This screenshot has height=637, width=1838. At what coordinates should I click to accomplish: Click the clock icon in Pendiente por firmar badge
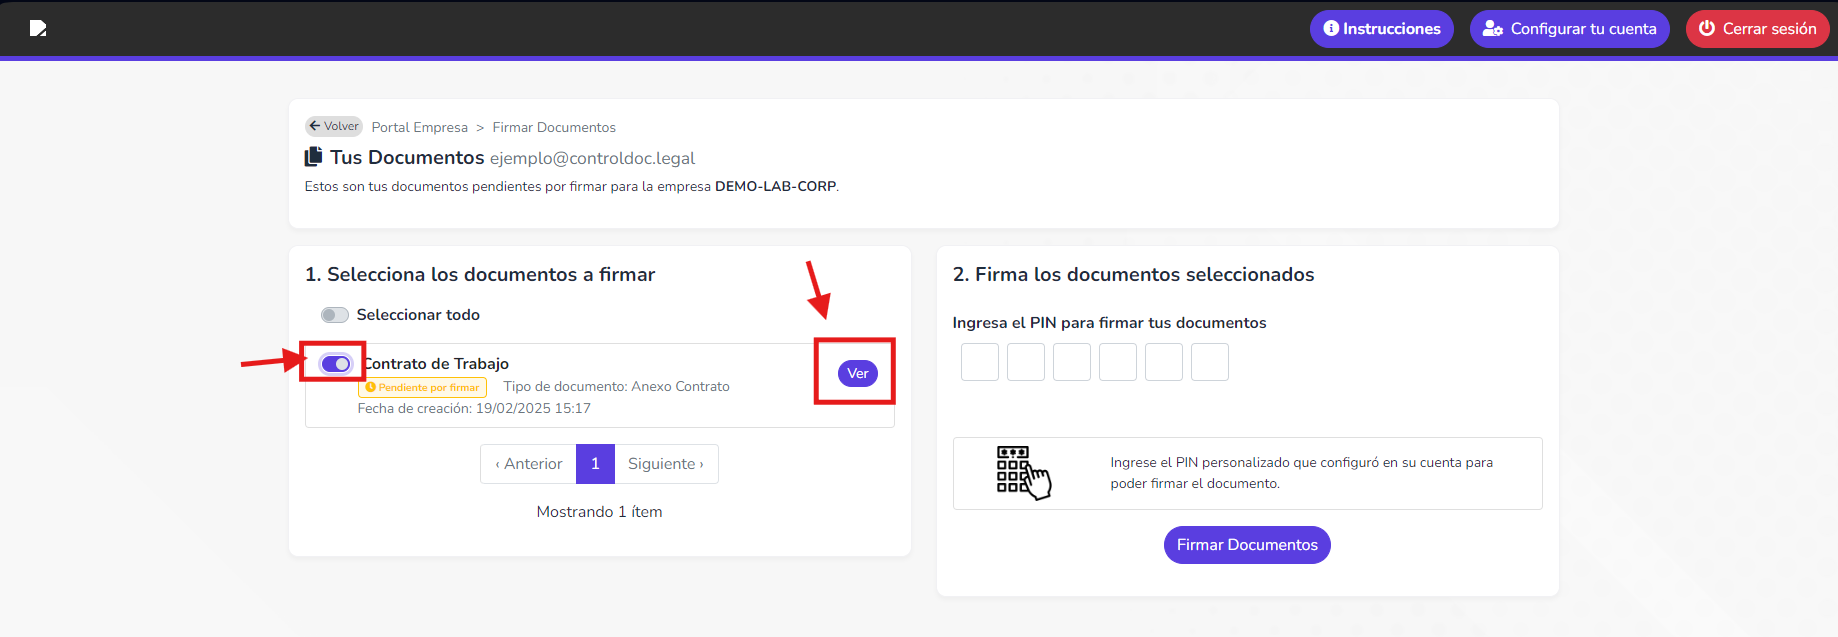click(x=370, y=387)
